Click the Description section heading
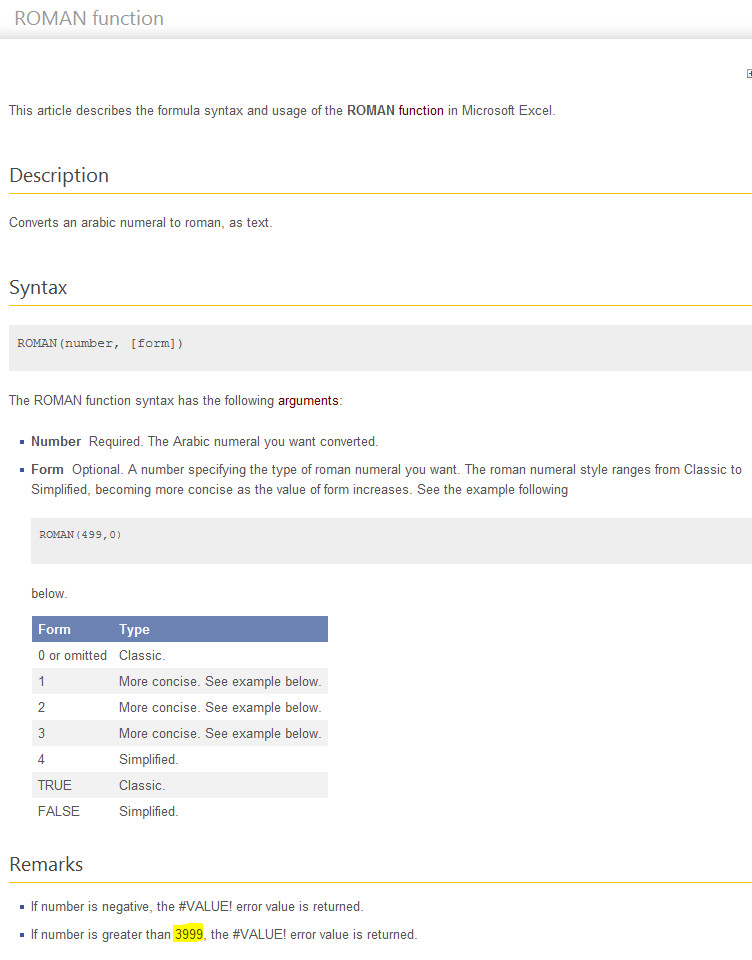Viewport: 752px width, 960px height. pyautogui.click(x=59, y=176)
